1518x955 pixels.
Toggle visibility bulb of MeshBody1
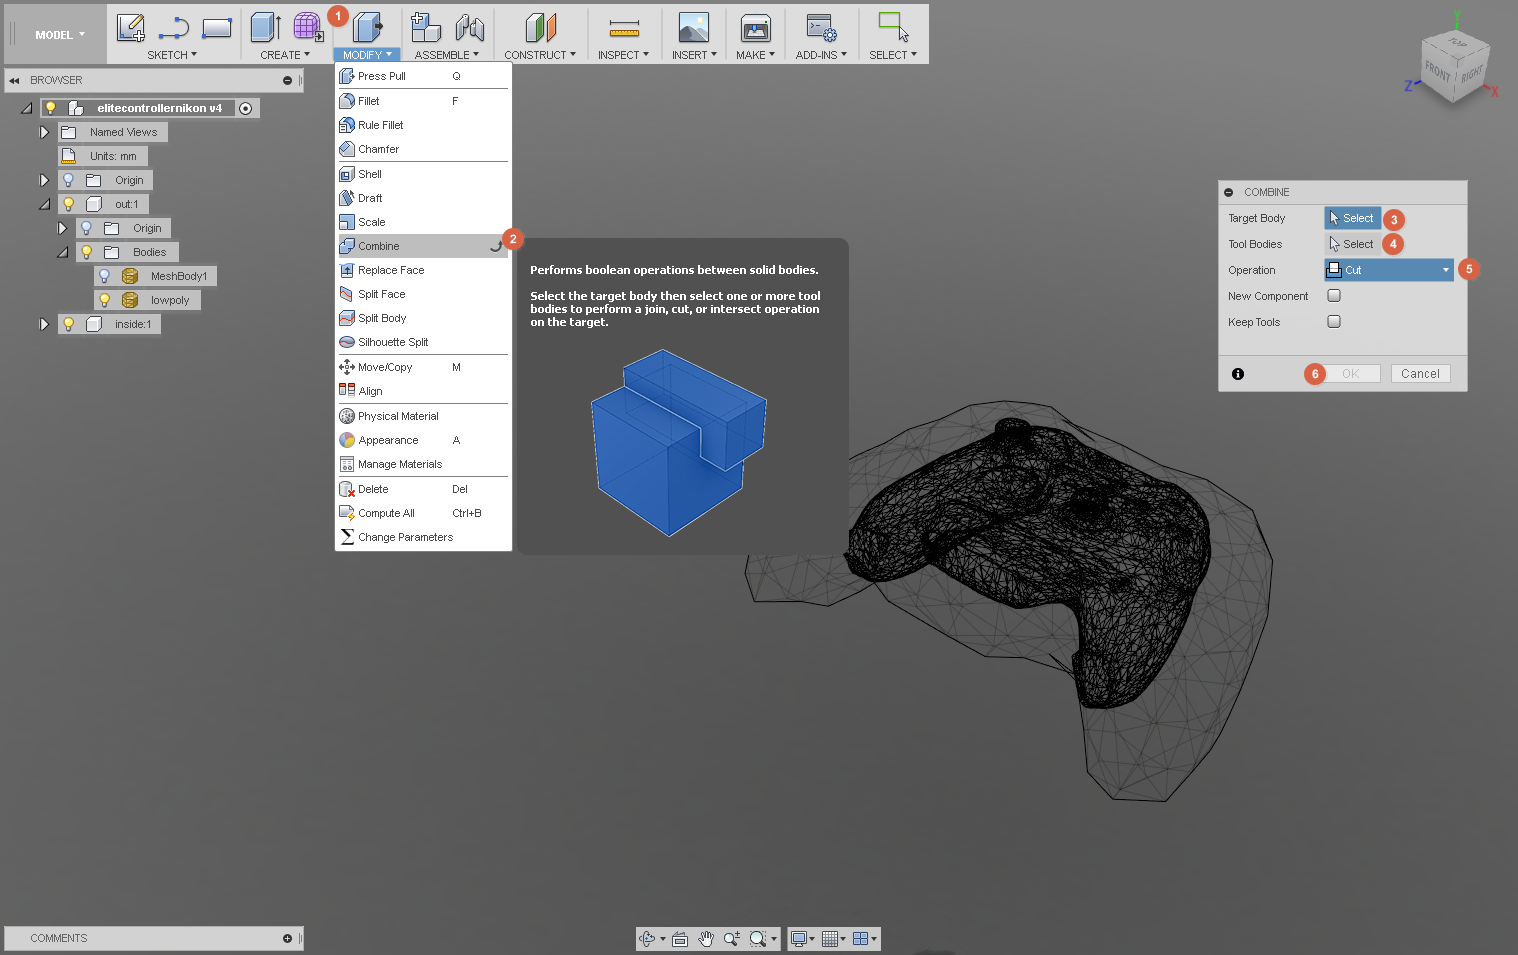[104, 276]
